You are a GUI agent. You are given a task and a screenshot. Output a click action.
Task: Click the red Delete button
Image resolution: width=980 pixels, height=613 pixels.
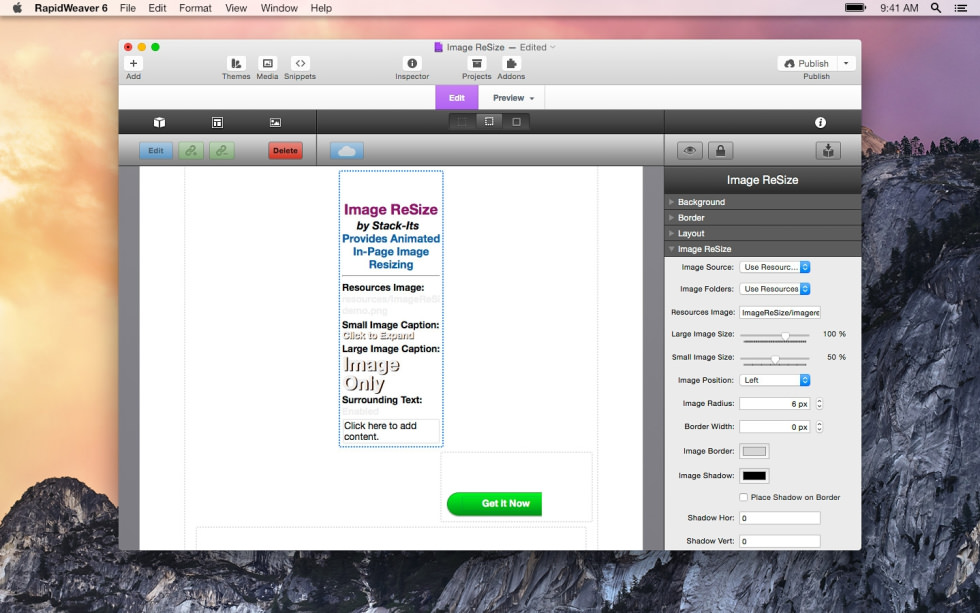point(285,151)
